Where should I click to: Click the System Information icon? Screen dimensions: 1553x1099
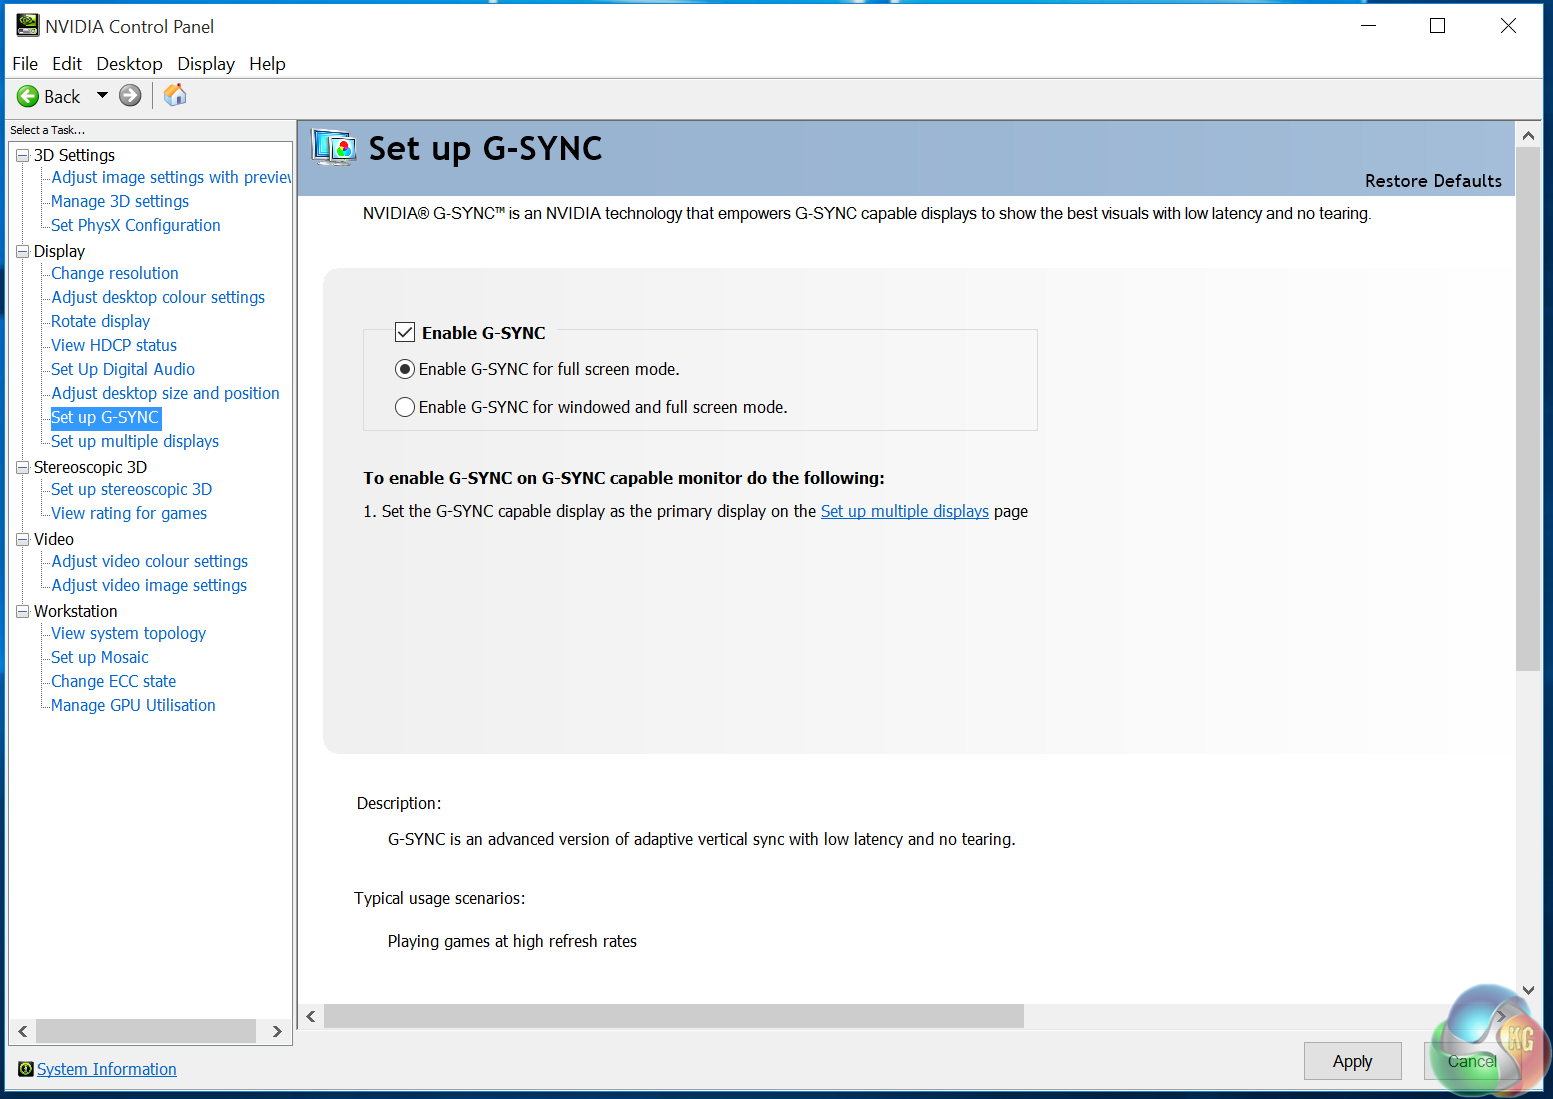coord(26,1069)
